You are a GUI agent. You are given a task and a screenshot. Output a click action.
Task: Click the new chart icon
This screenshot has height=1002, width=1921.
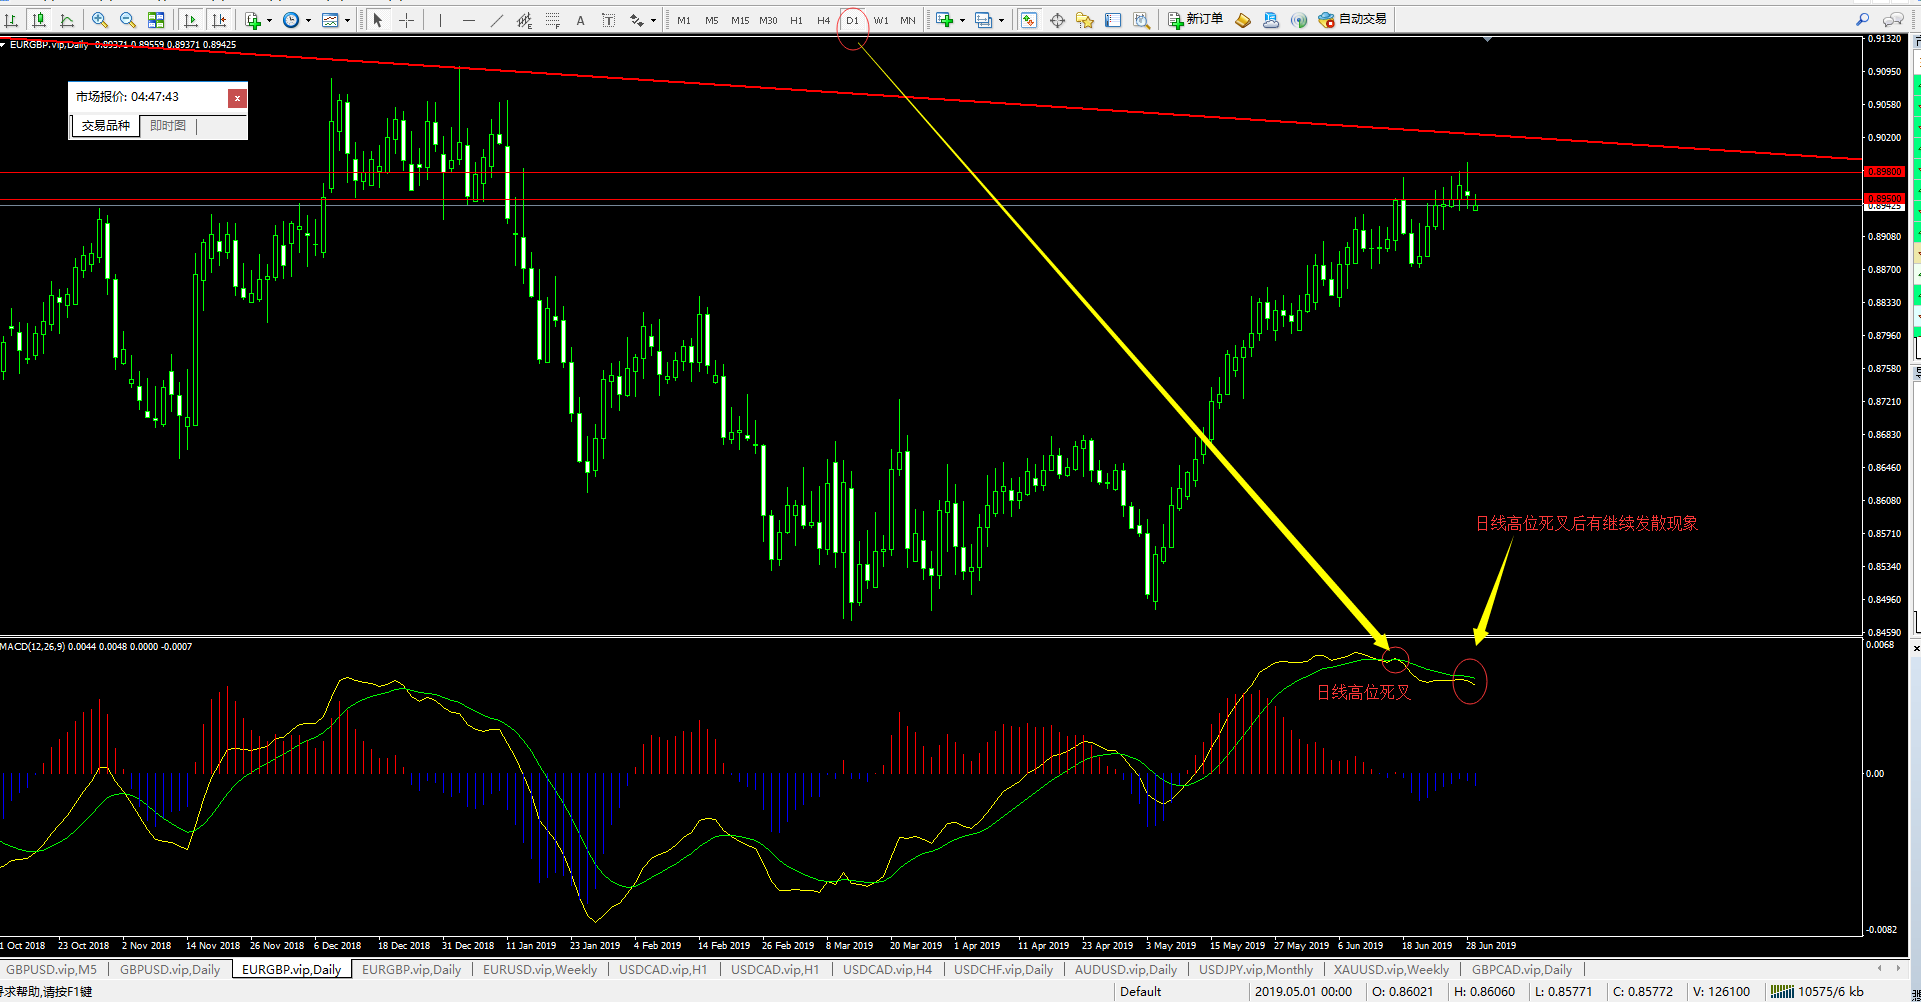point(944,20)
